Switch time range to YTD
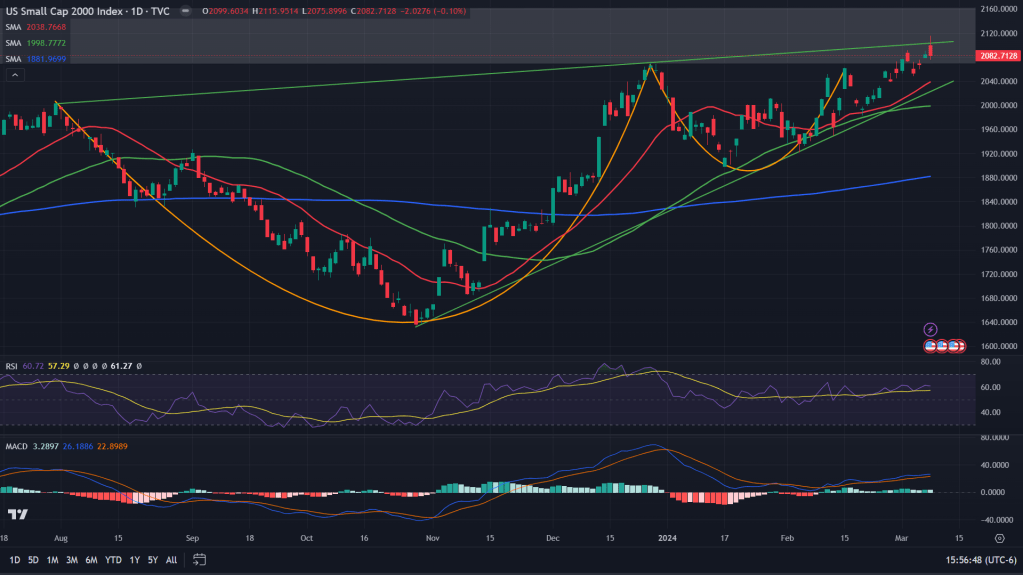 [112, 559]
